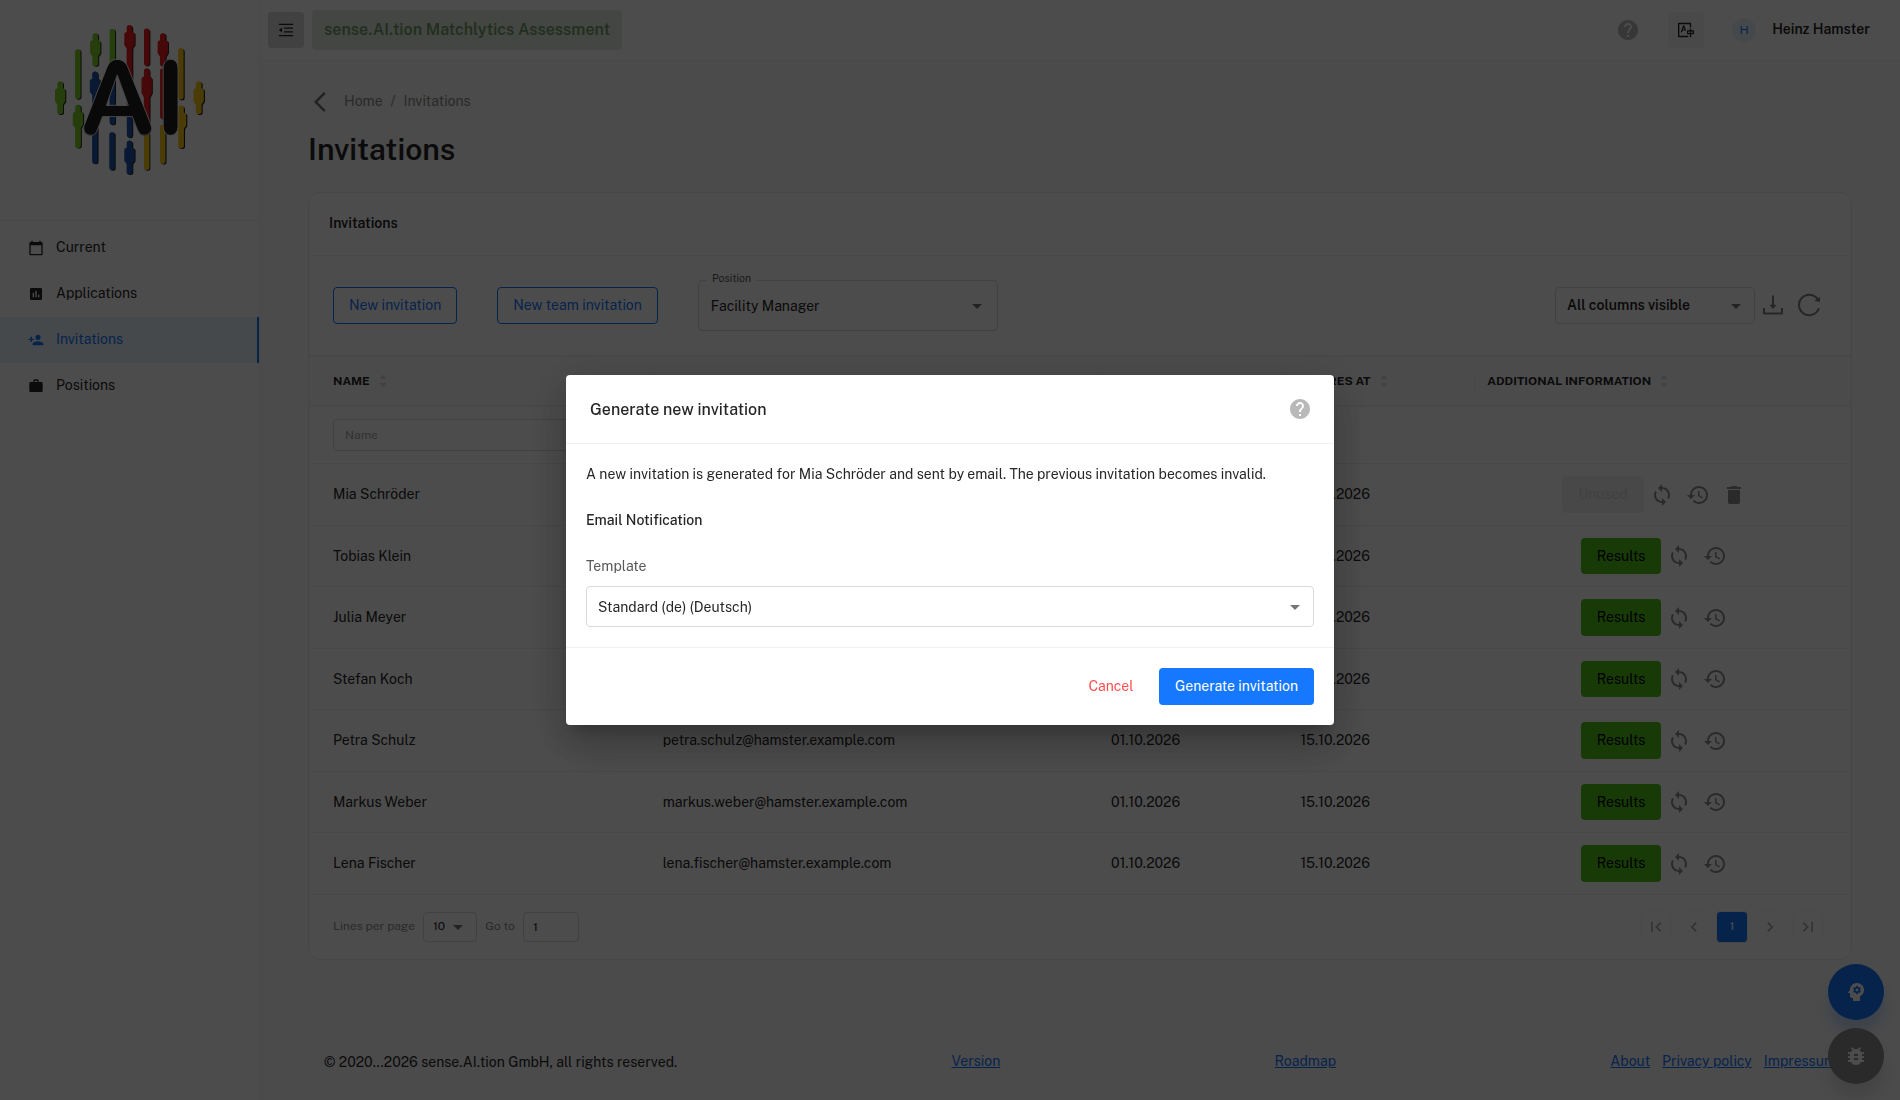Open Positions in the sidebar
The width and height of the screenshot is (1900, 1100).
click(x=129, y=385)
